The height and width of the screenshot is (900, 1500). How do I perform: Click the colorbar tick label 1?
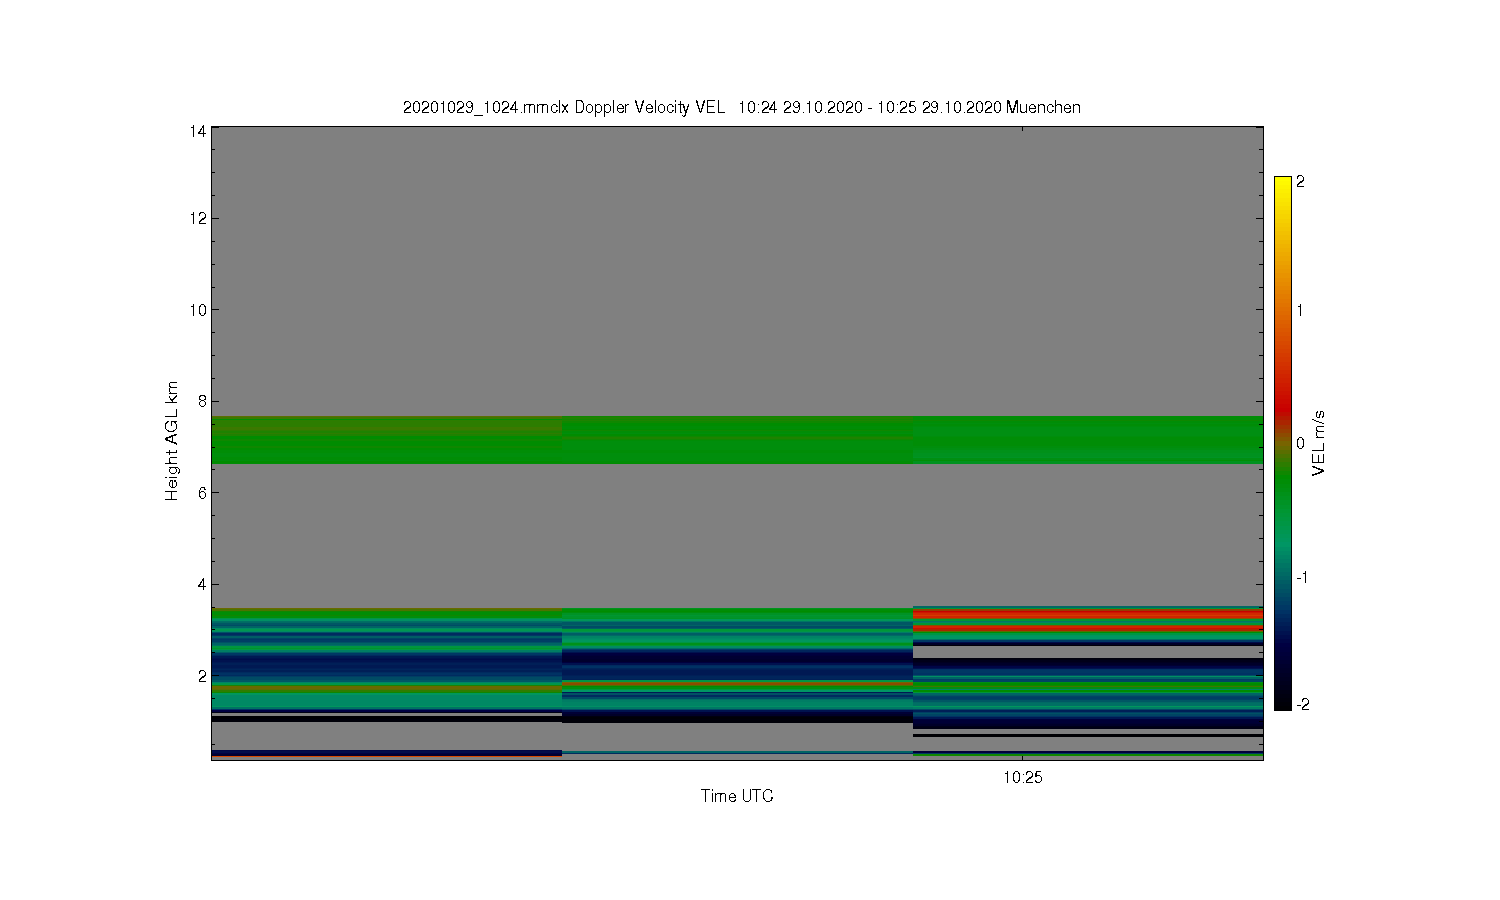click(x=1300, y=310)
